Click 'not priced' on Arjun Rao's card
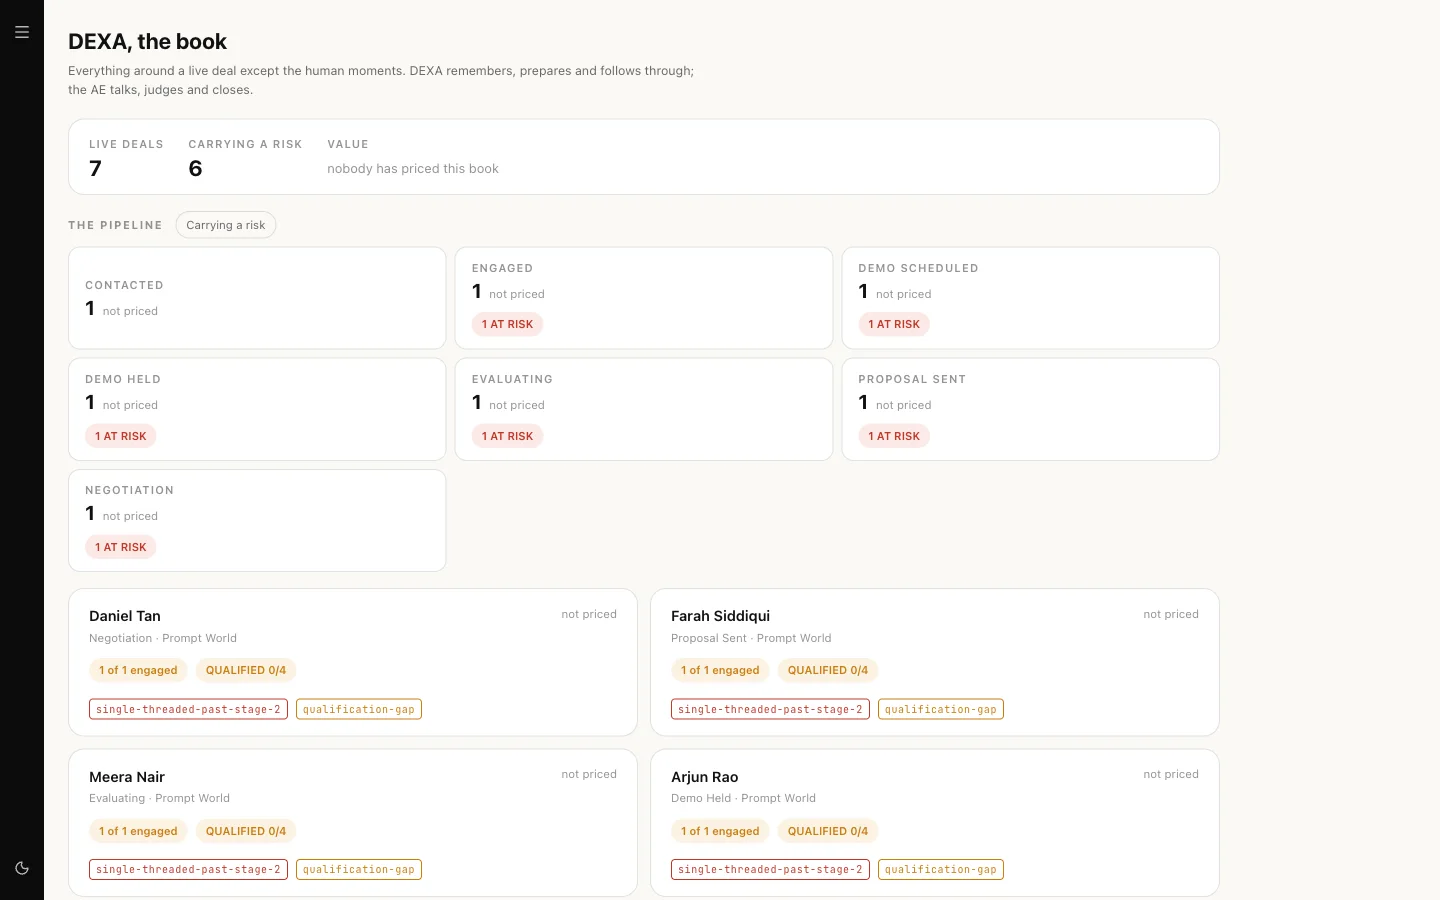Screen dimensions: 1440x900 coord(1171,774)
